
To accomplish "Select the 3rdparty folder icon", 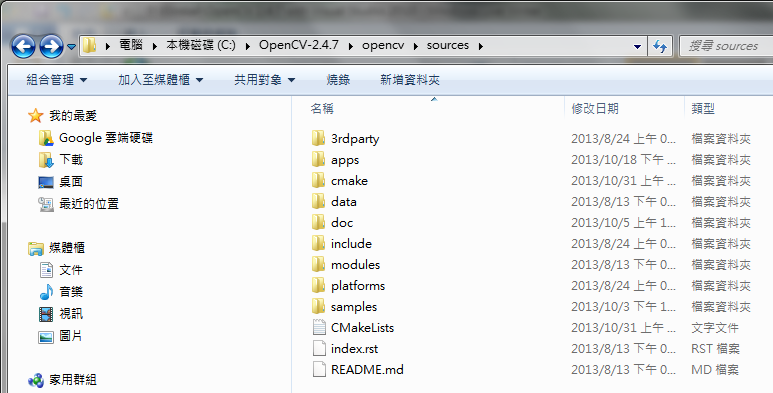I will (318, 138).
